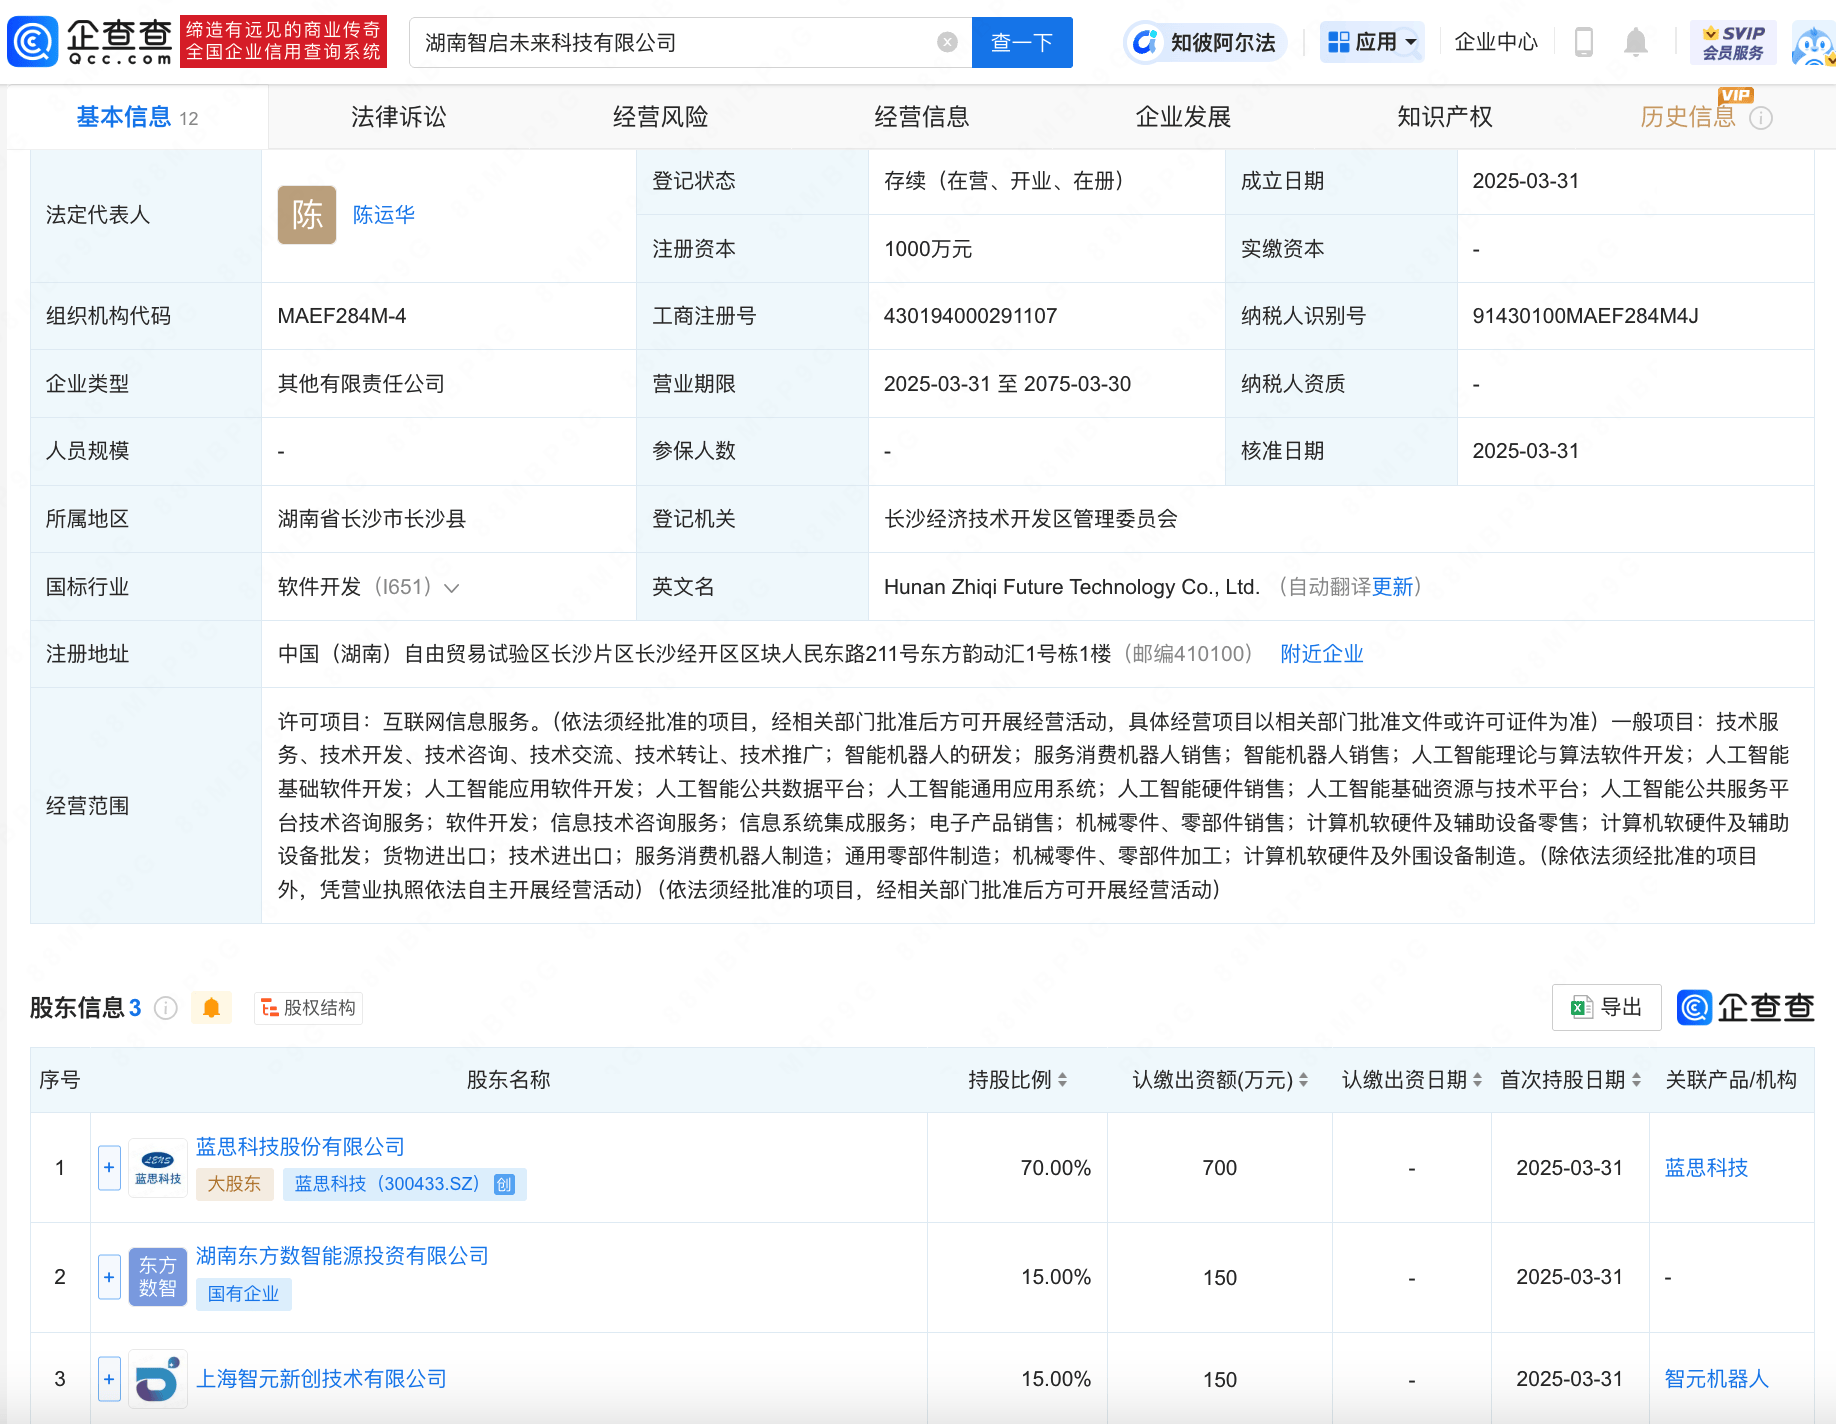The width and height of the screenshot is (1836, 1424).
Task: Expand the 湖南东方数智能源投资 shareholder row
Action: 109,1277
